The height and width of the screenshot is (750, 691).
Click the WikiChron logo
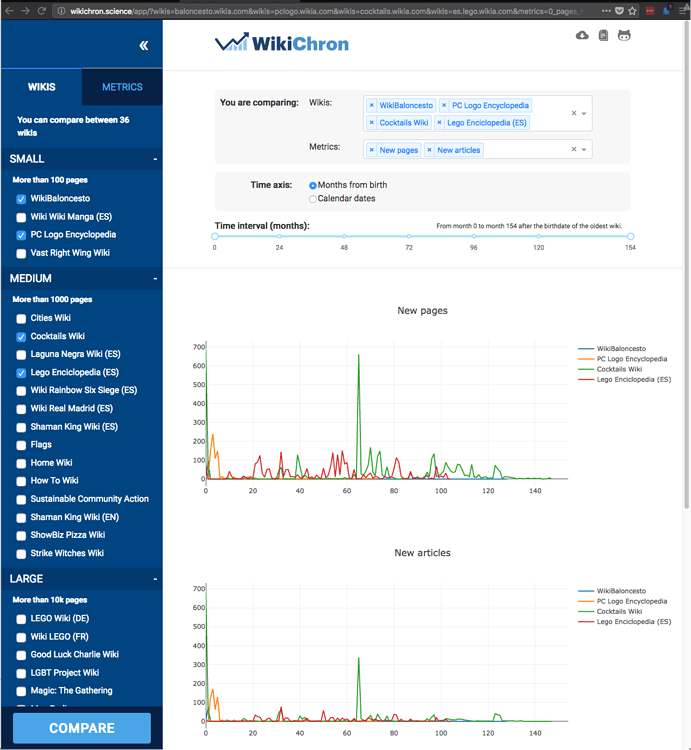(x=282, y=43)
